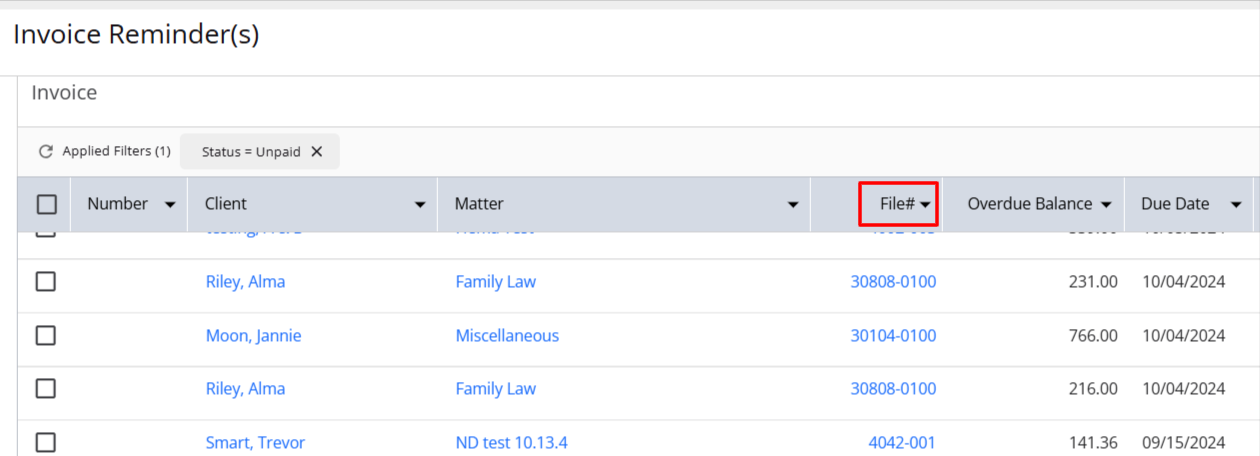The width and height of the screenshot is (1260, 456).
Task: Click file number 4042-001
Action: click(902, 442)
